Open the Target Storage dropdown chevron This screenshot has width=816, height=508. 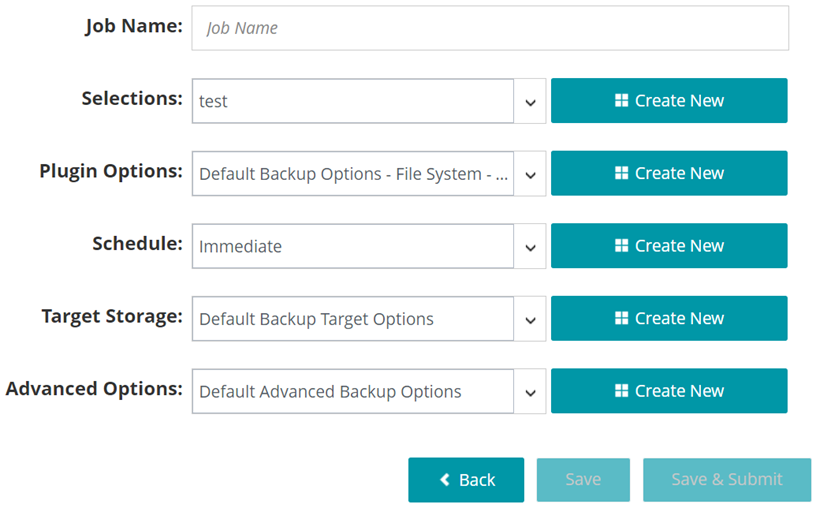(530, 319)
